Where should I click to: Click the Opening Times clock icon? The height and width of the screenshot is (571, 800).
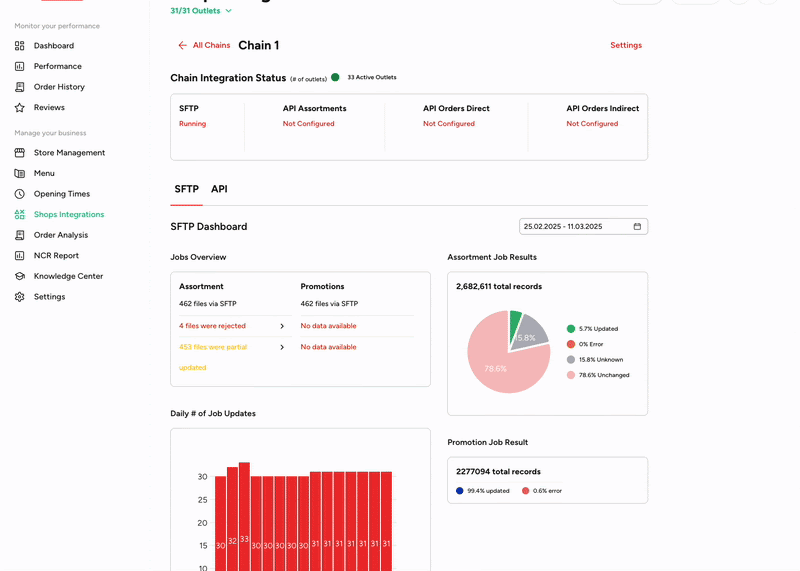coord(20,194)
